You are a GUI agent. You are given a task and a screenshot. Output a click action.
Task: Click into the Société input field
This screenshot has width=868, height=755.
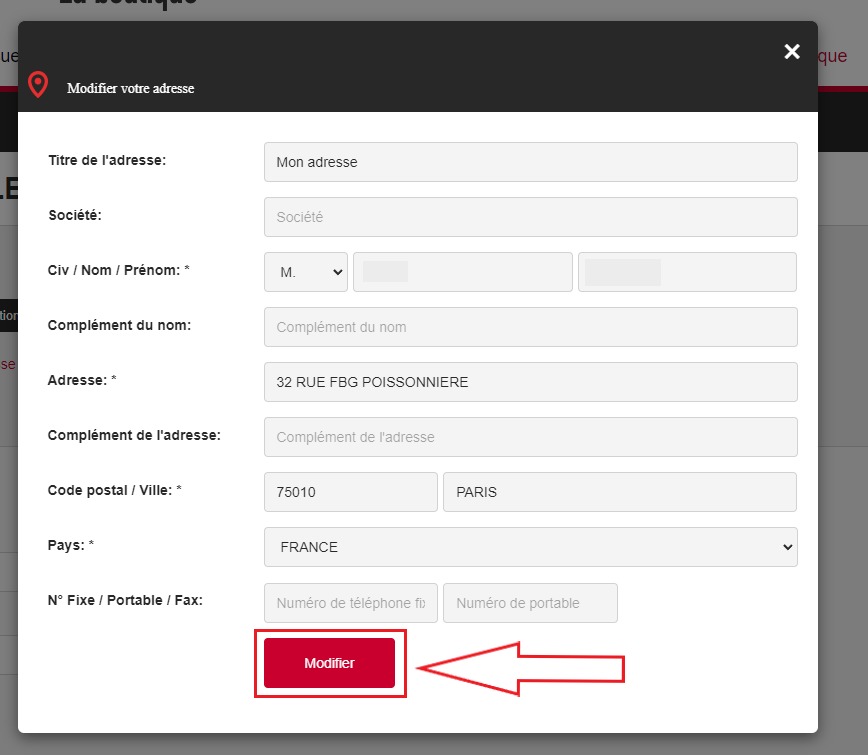(530, 217)
